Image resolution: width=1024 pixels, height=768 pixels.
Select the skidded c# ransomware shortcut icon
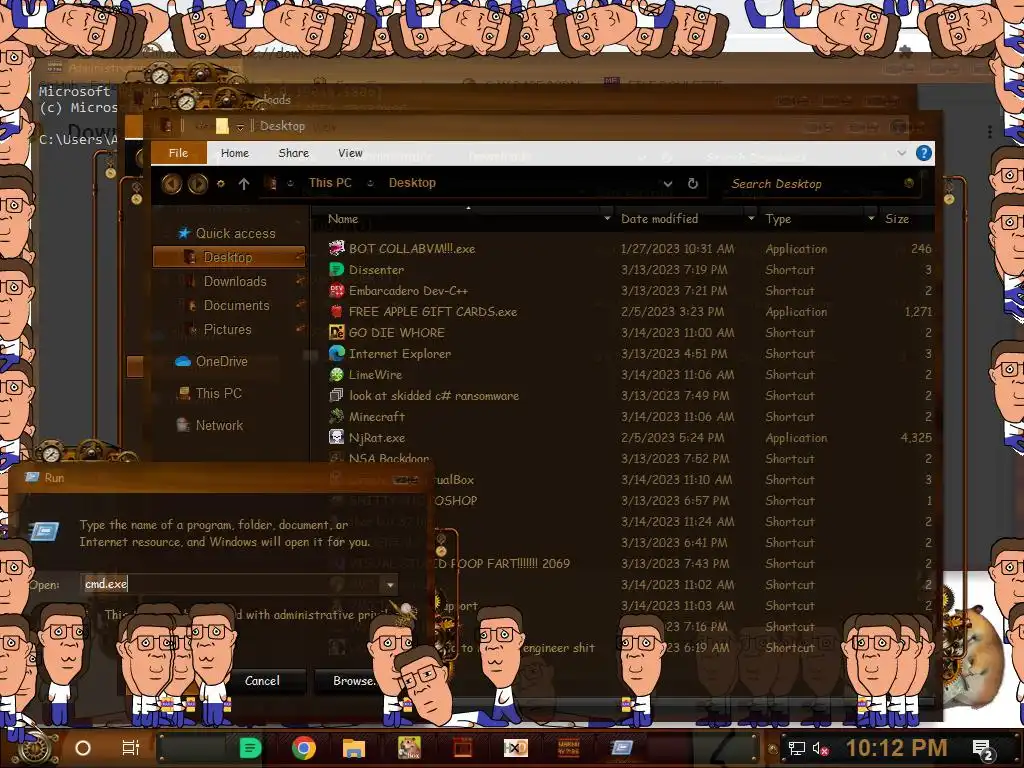coord(336,395)
